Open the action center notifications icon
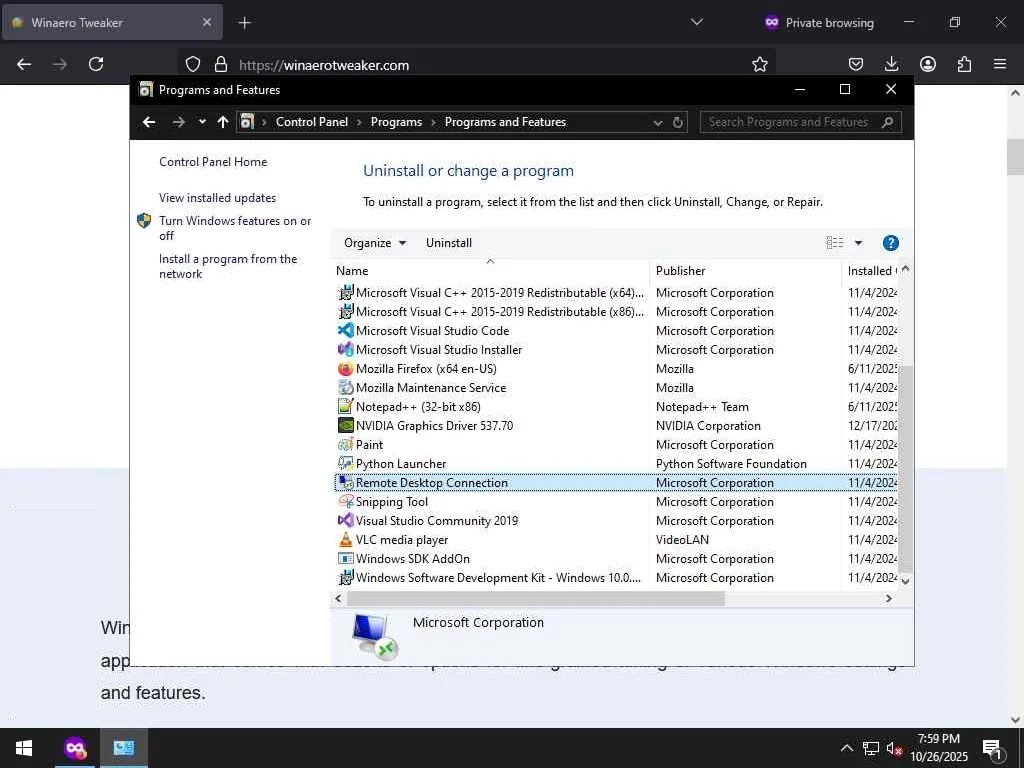The image size is (1024, 768). [x=993, y=749]
